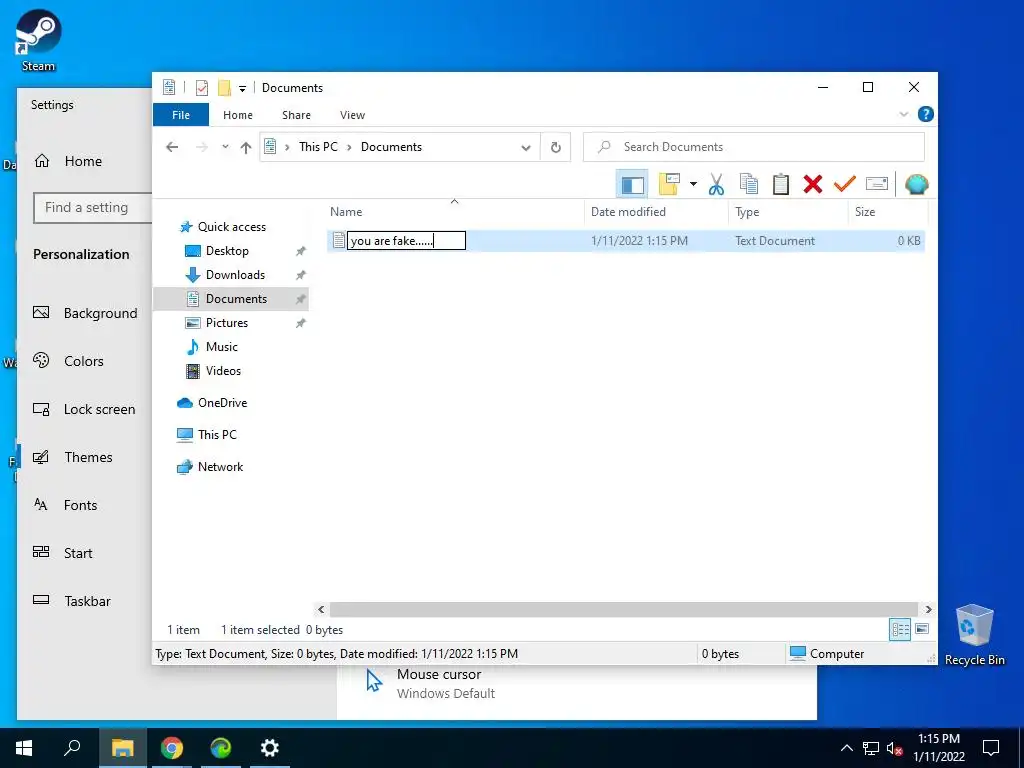Viewport: 1024px width, 768px height.
Task: Click the scrollbar left arrow
Action: [x=321, y=610]
